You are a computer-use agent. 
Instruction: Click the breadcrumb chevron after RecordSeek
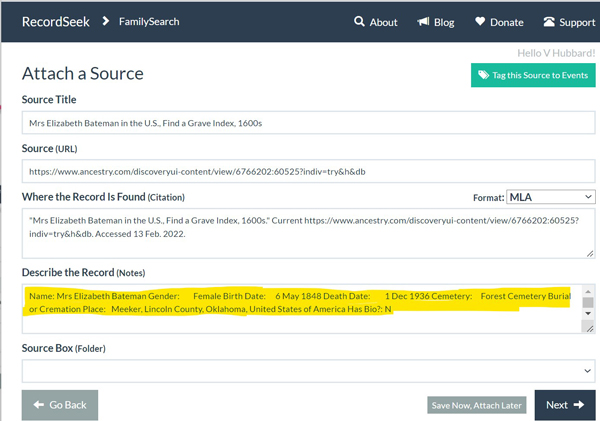(x=104, y=21)
